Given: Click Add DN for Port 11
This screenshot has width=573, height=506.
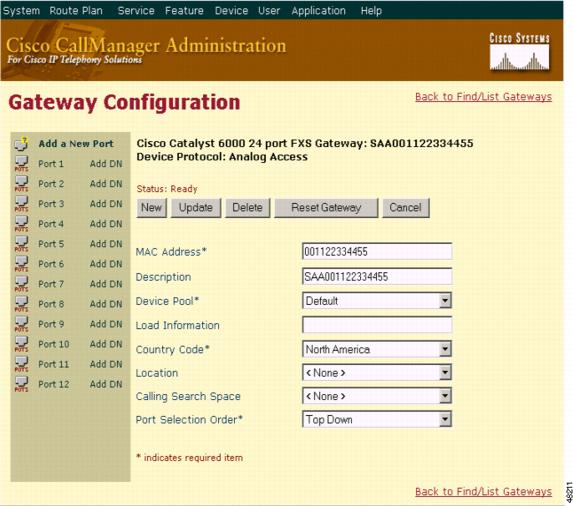Looking at the screenshot, I should click(106, 365).
